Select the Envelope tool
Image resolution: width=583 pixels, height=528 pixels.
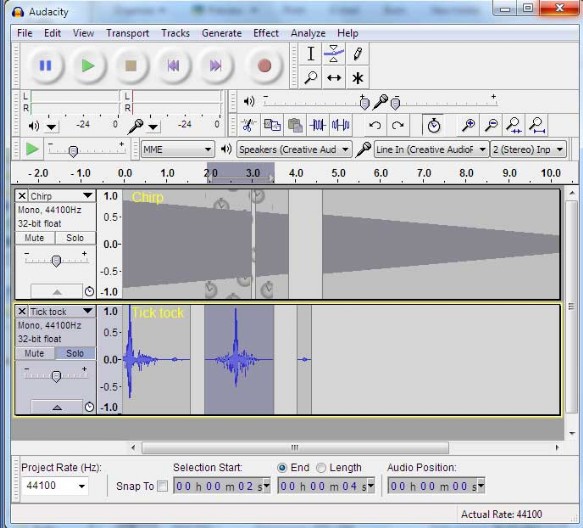tap(334, 54)
